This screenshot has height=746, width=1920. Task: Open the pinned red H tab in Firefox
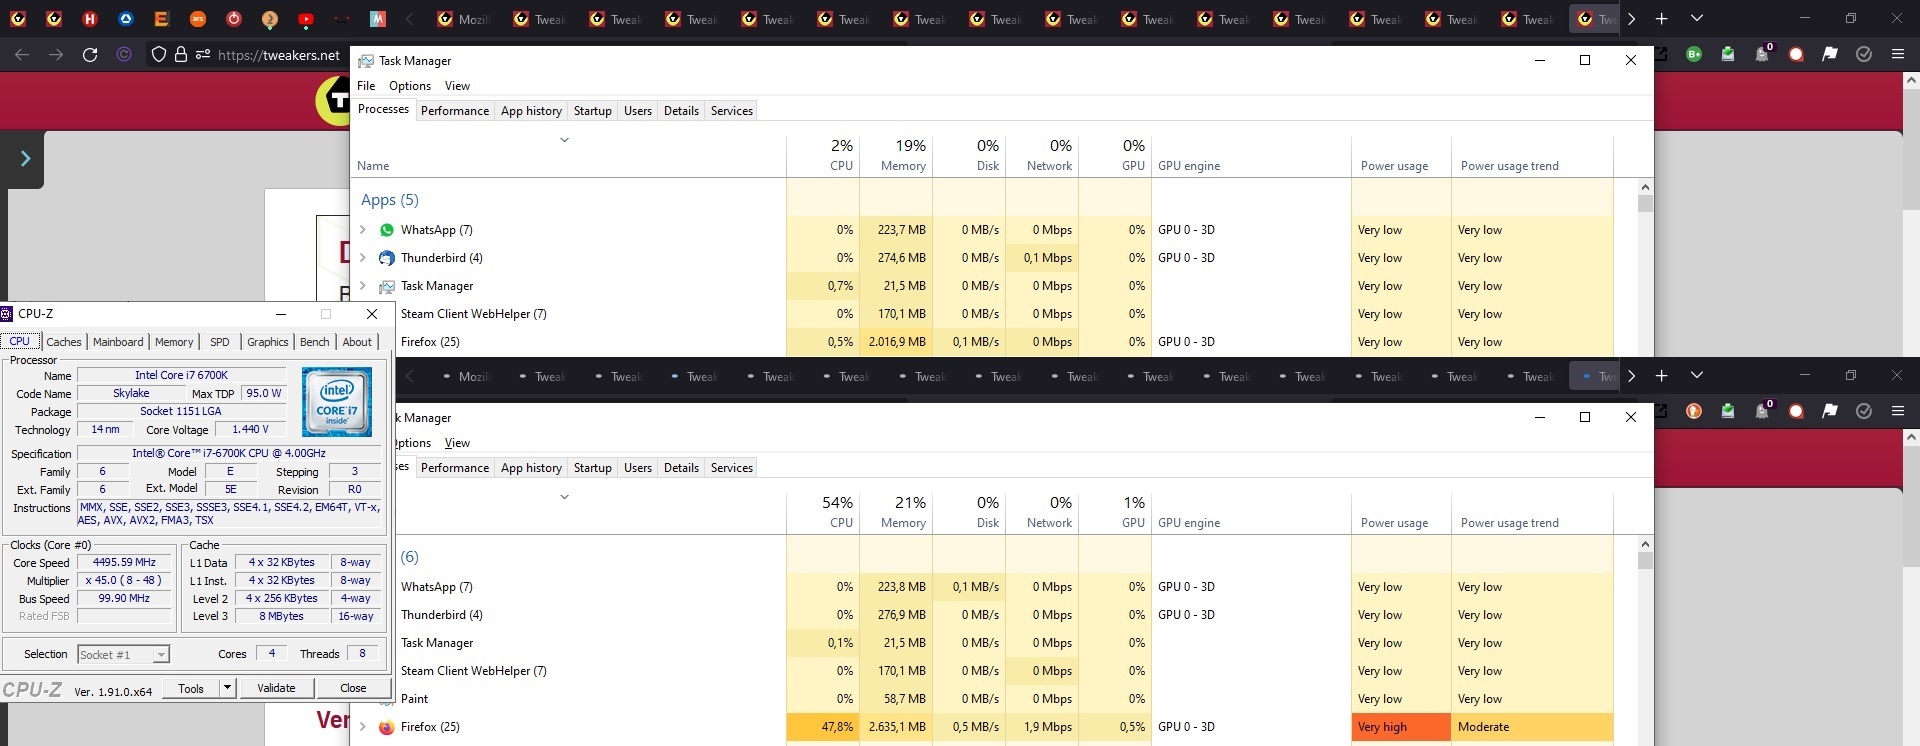pos(90,19)
